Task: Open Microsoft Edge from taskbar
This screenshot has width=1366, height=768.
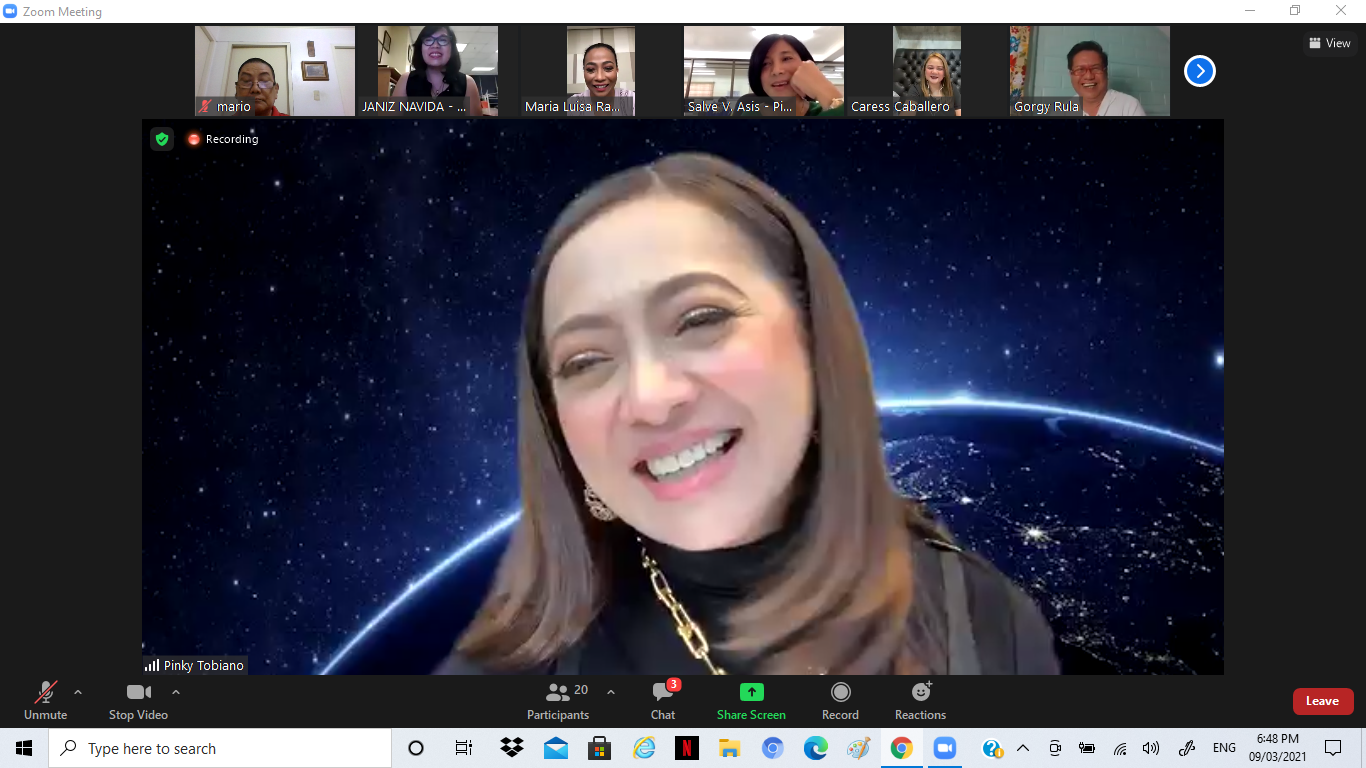Action: tap(816, 748)
